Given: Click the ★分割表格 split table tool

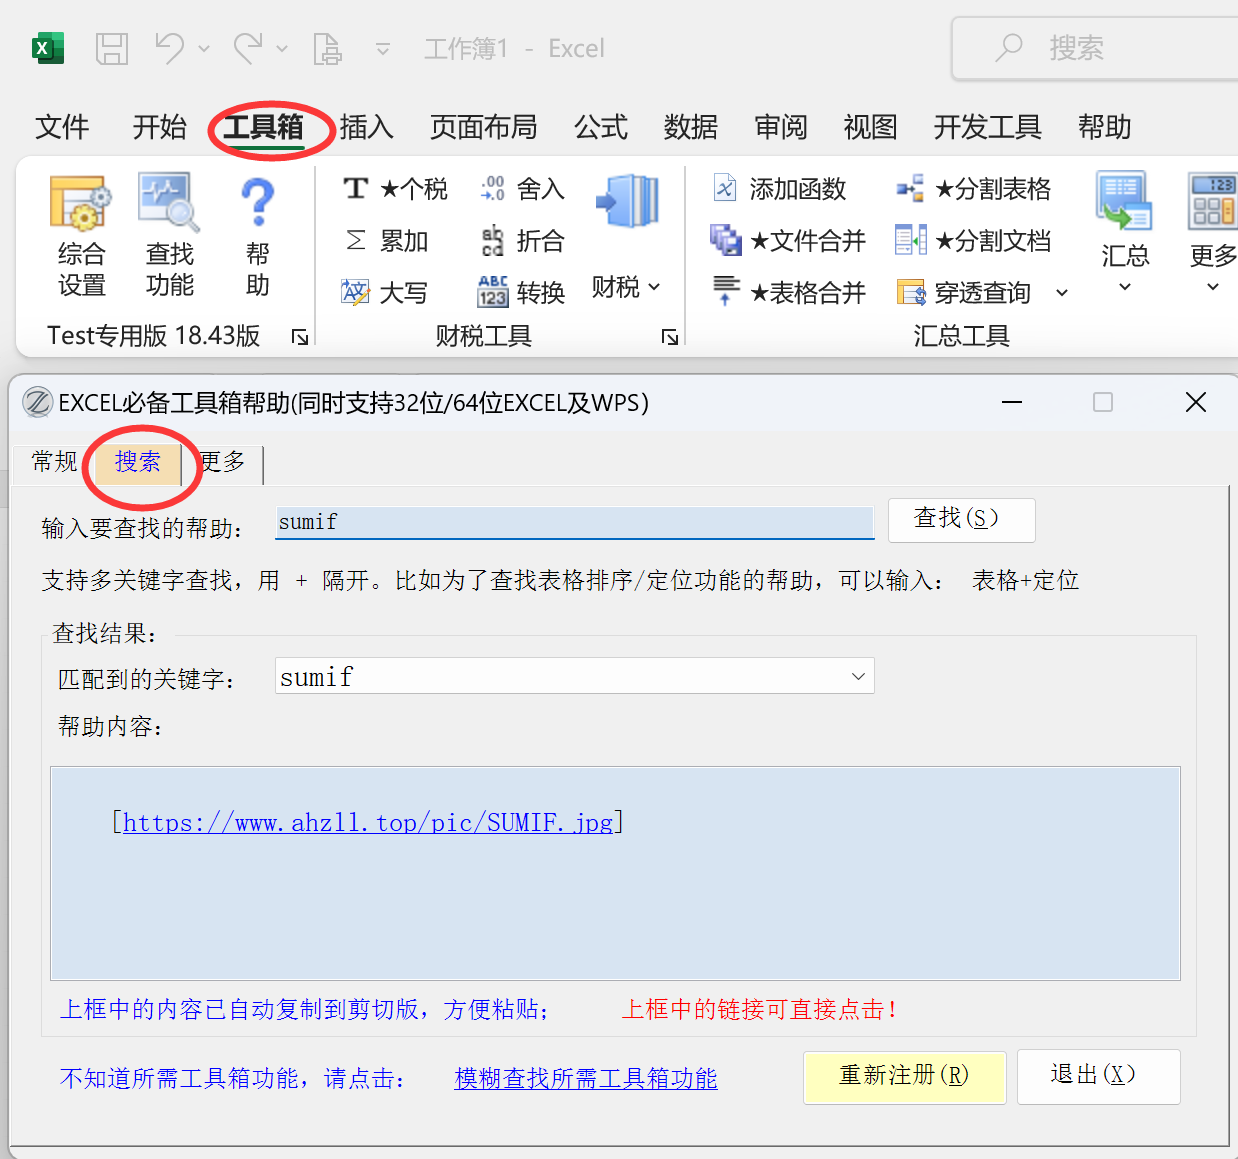Looking at the screenshot, I should (x=973, y=189).
